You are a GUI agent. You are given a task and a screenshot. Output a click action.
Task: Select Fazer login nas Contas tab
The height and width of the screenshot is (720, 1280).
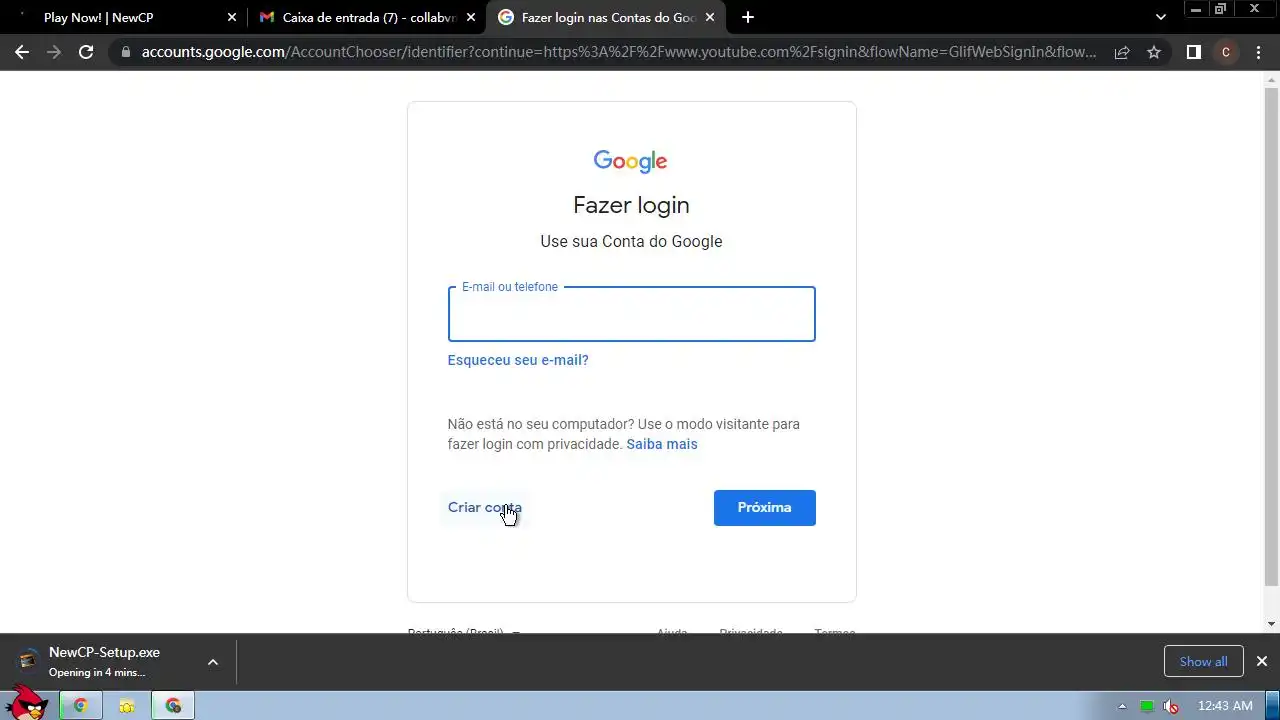coord(608,17)
